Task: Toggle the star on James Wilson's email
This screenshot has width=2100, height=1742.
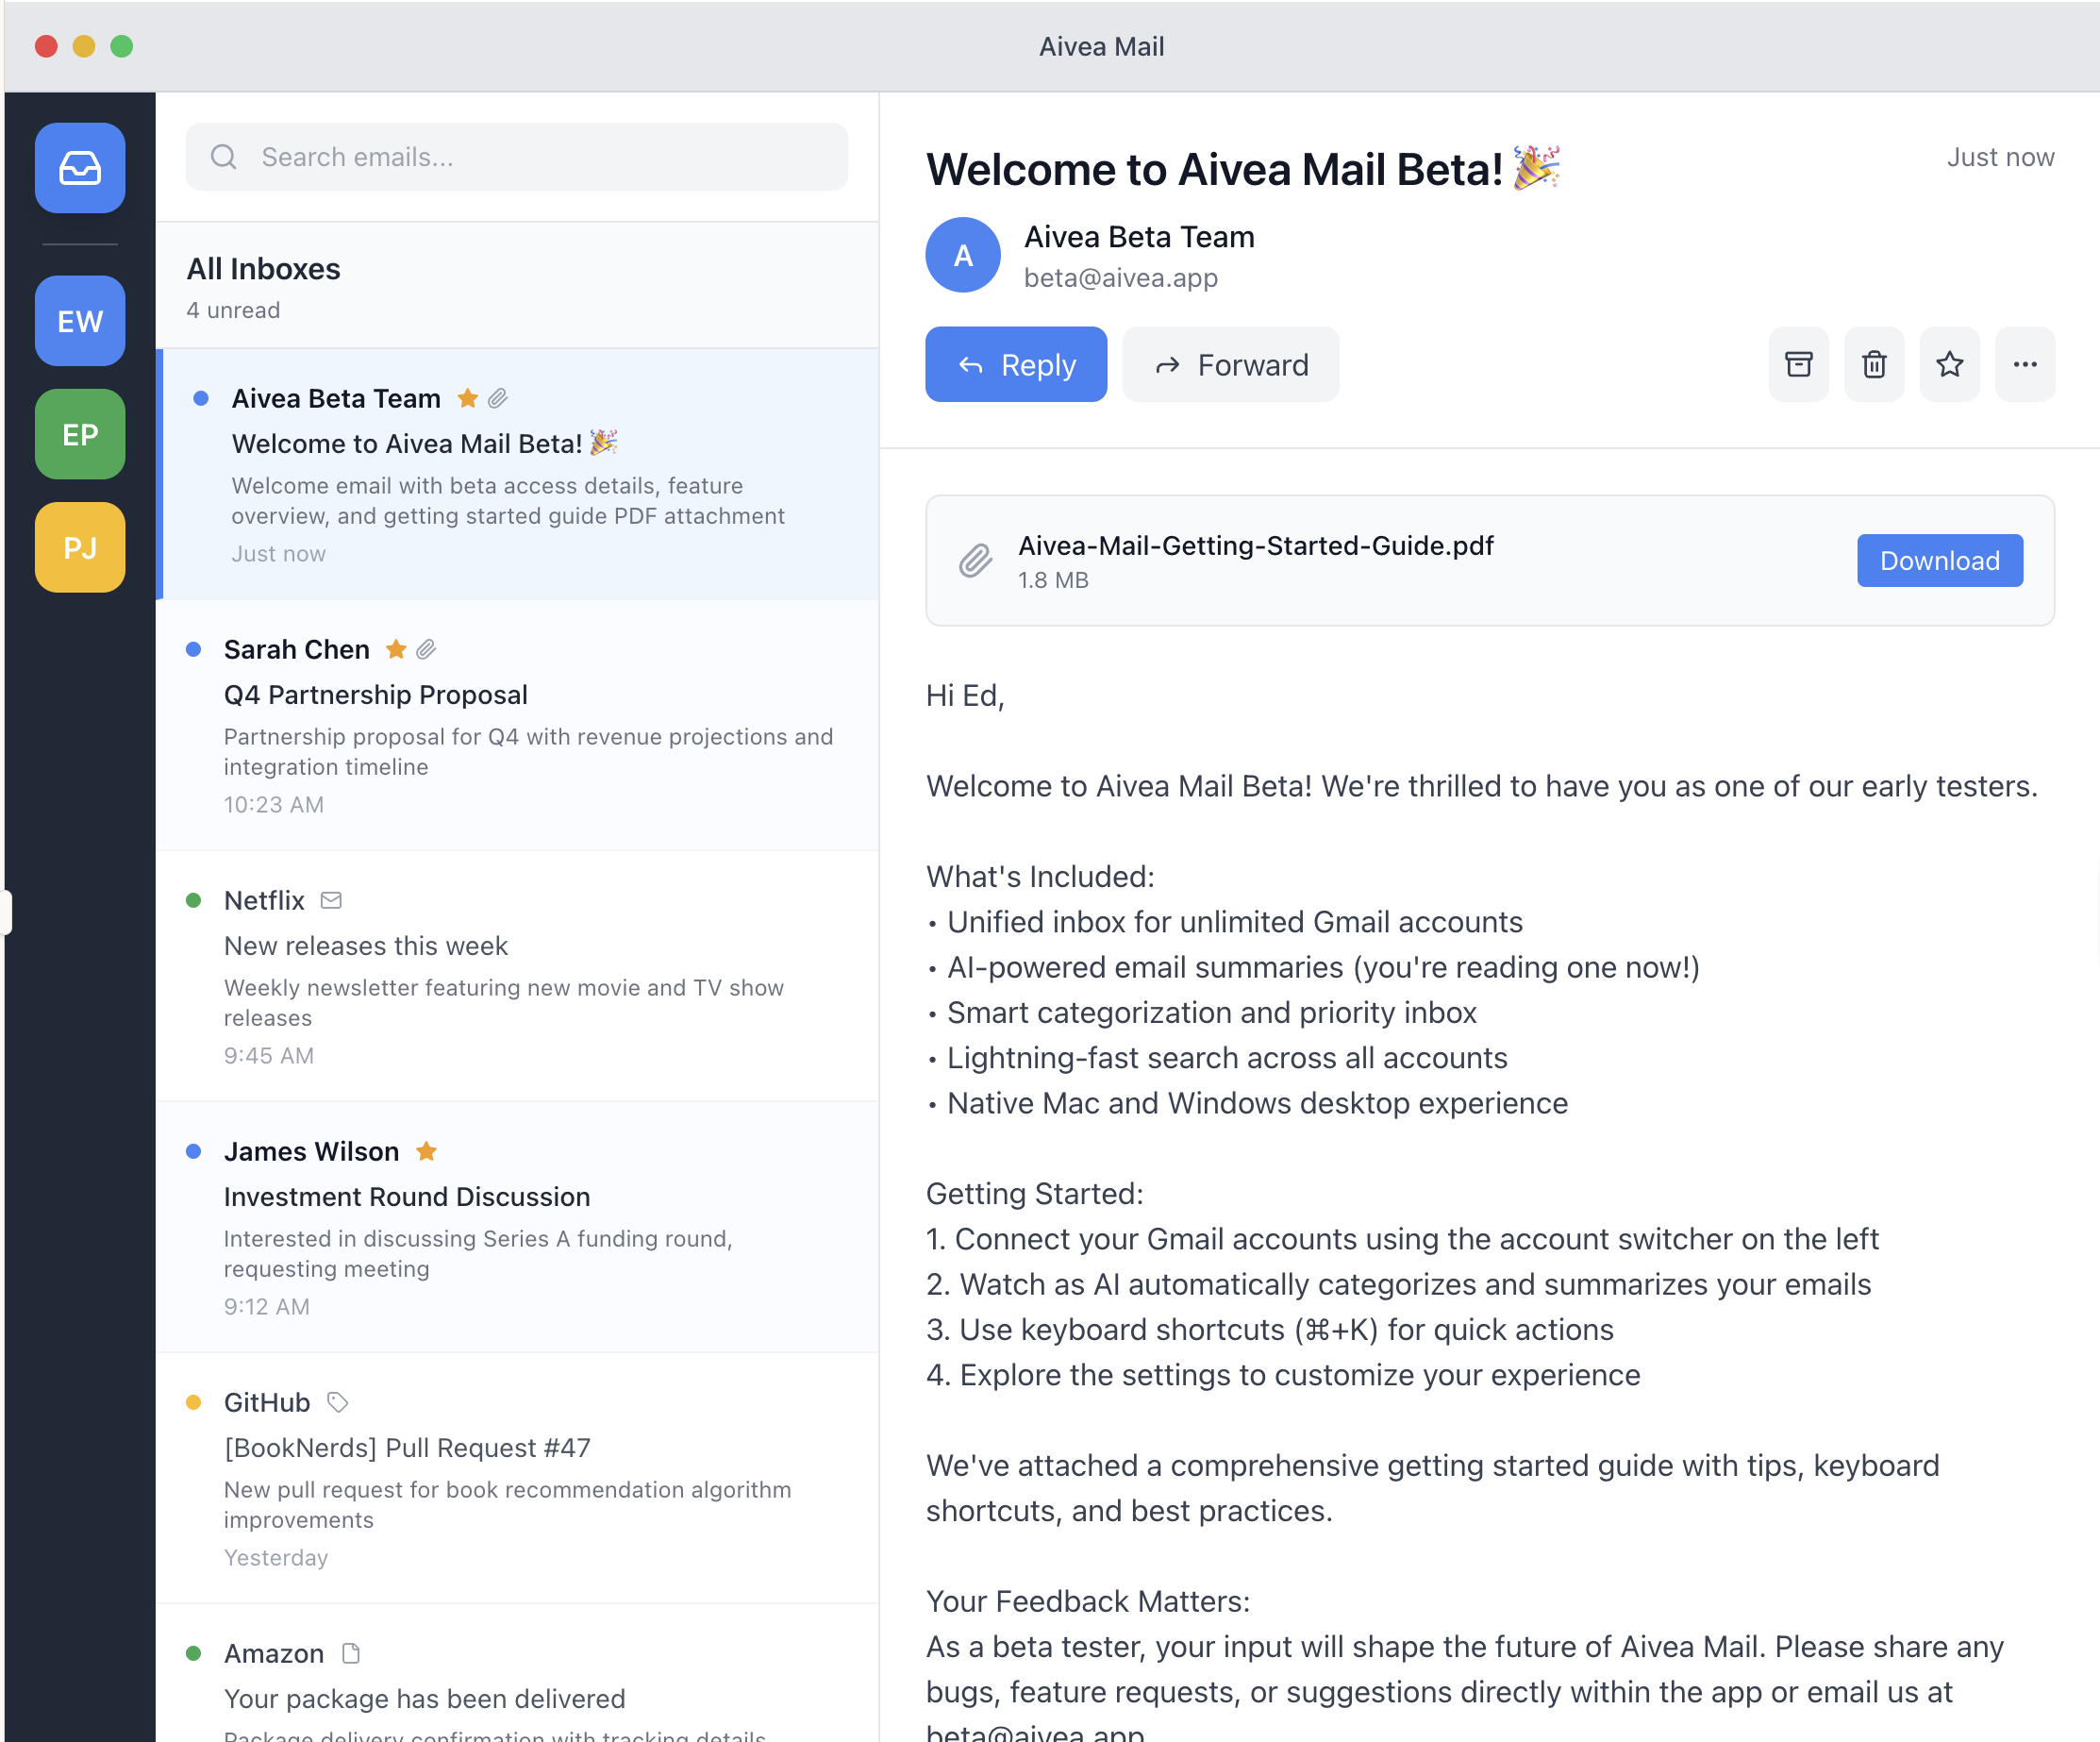Action: tap(426, 1151)
